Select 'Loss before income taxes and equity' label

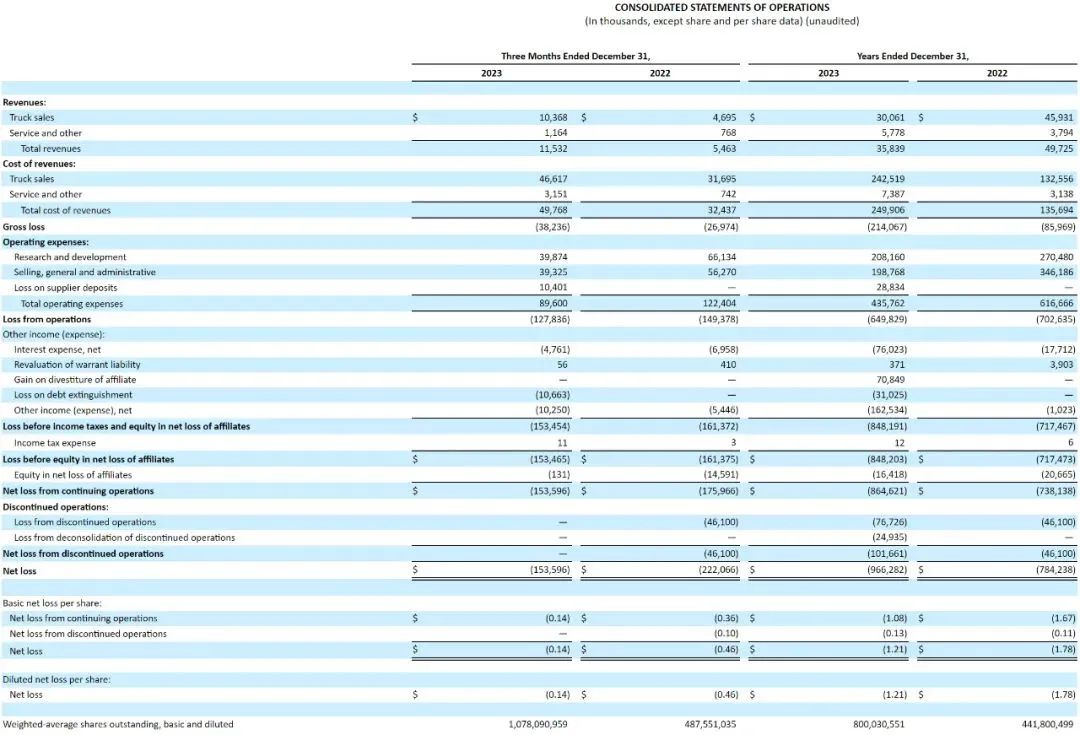pyautogui.click(x=126, y=426)
